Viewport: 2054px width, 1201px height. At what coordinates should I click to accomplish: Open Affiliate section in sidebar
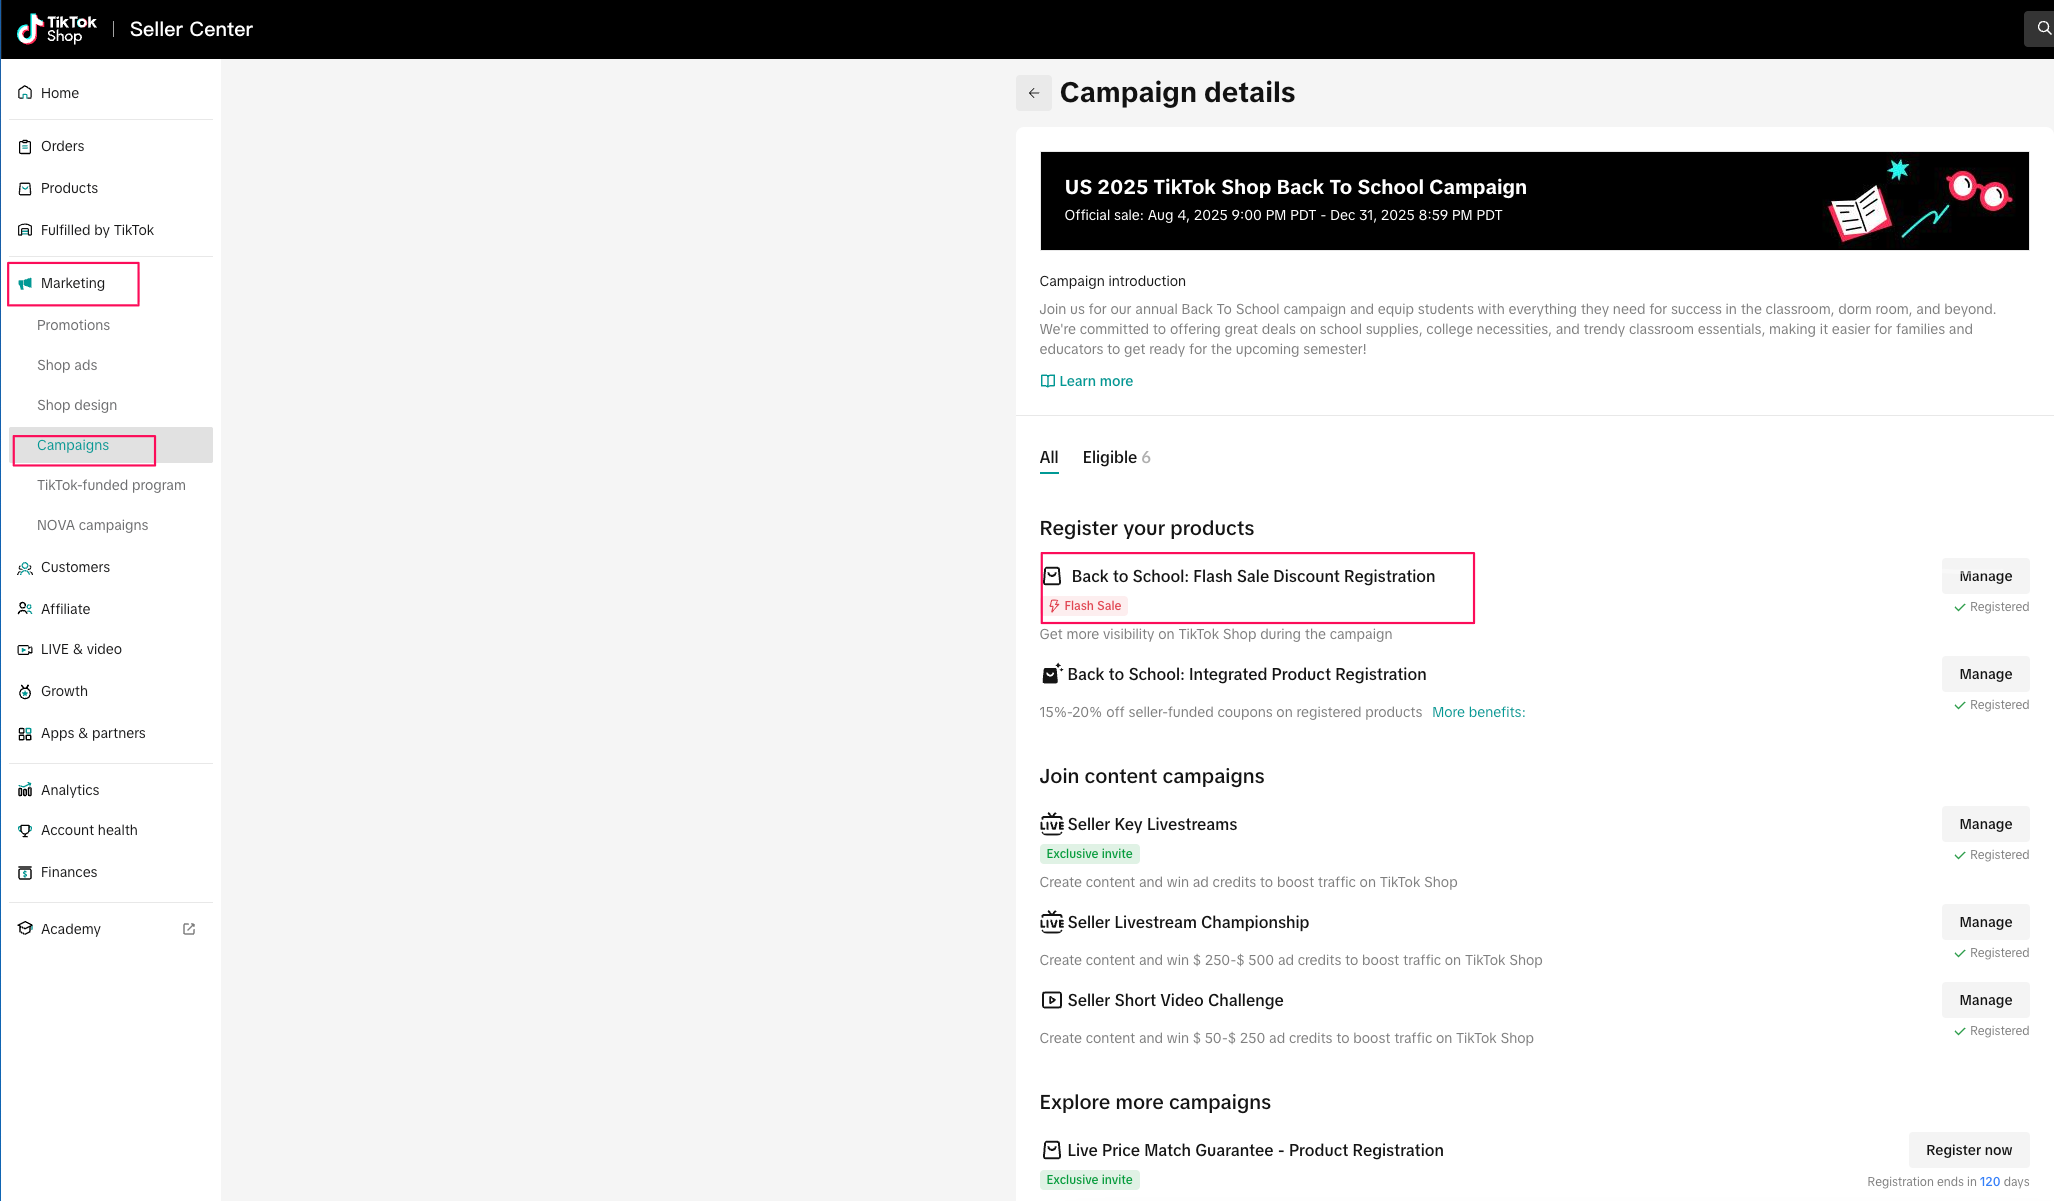(65, 609)
